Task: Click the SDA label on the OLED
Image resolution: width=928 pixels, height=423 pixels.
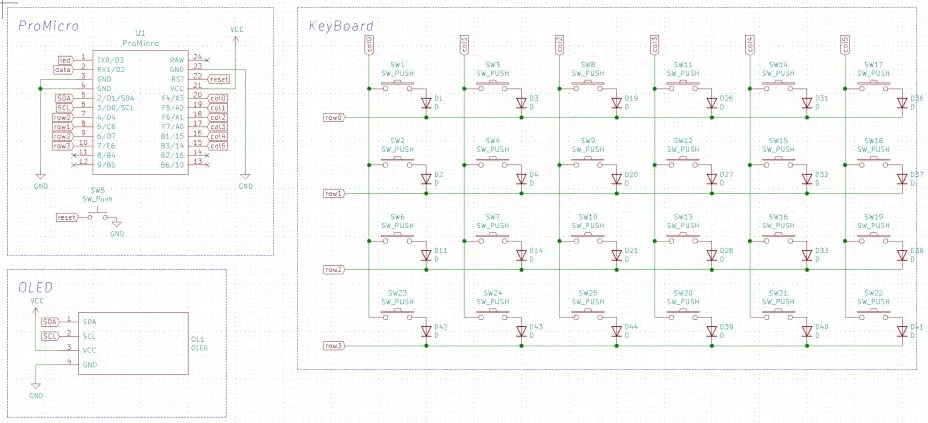Action: tap(50, 321)
